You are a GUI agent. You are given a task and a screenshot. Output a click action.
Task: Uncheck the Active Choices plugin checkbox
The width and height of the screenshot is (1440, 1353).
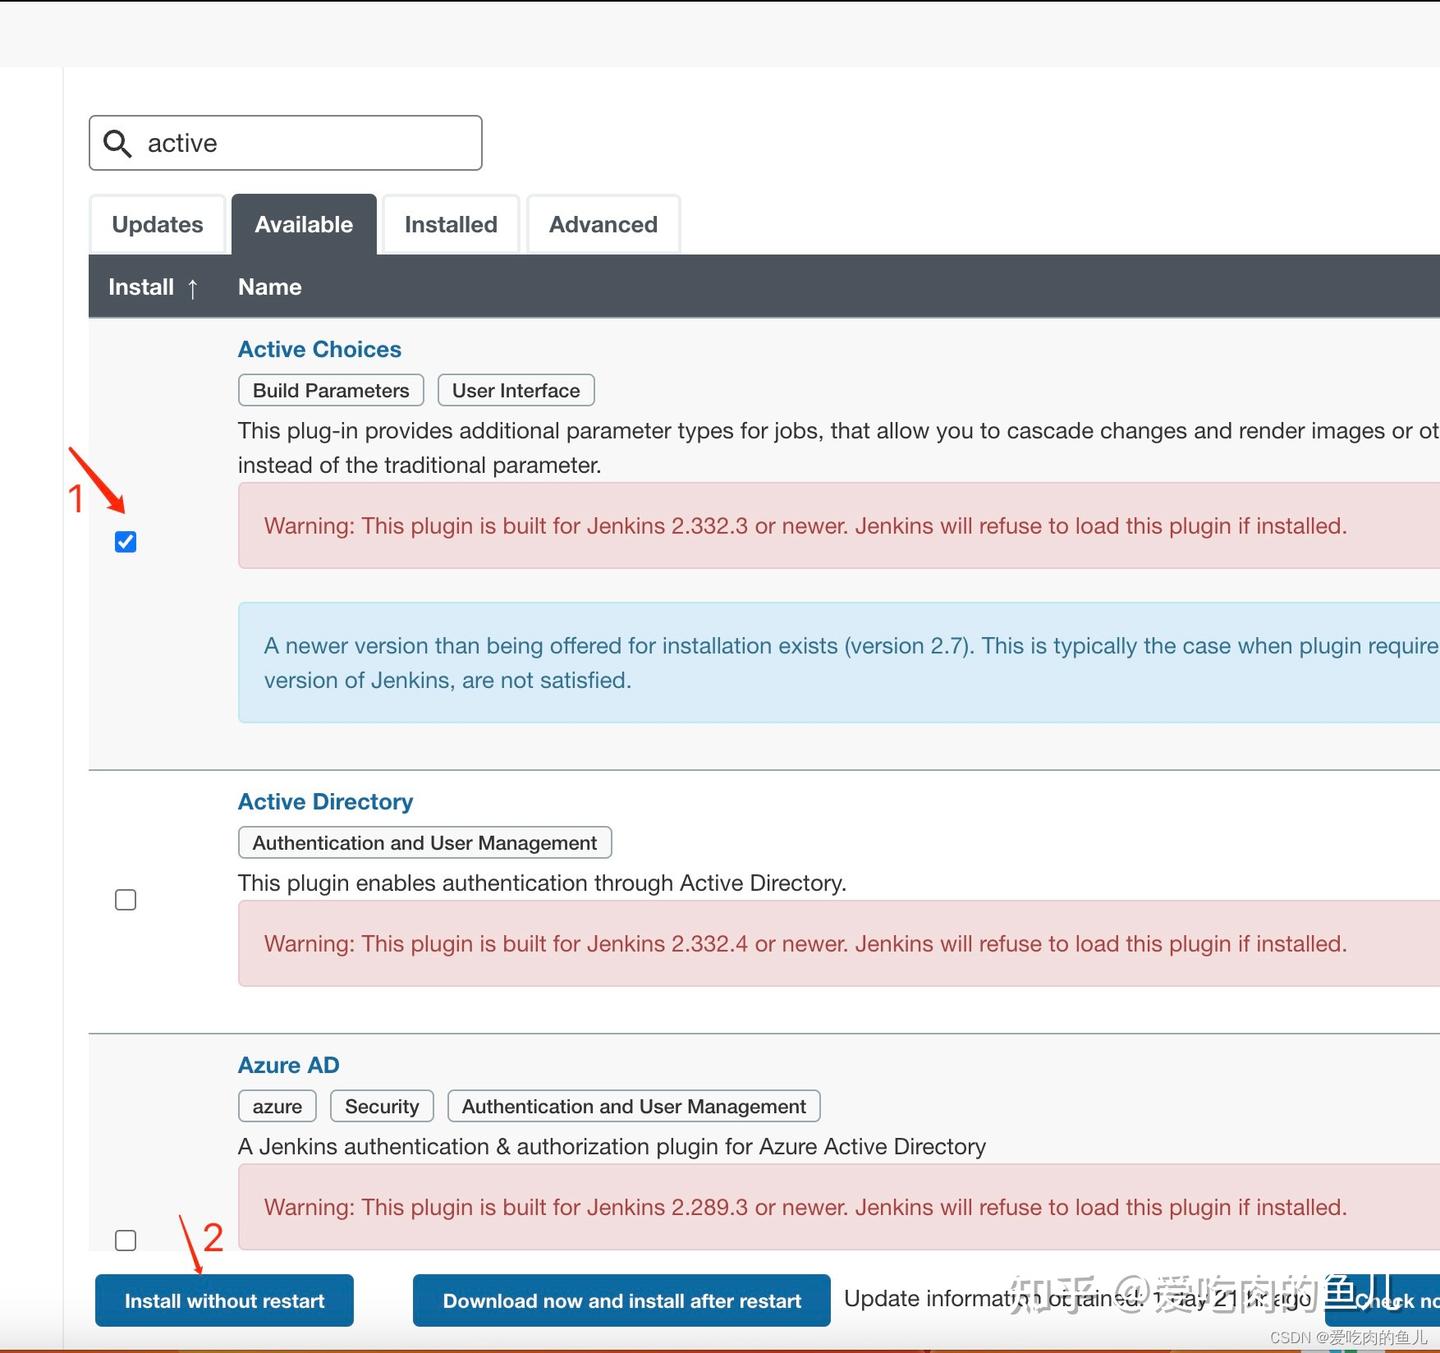coord(125,541)
